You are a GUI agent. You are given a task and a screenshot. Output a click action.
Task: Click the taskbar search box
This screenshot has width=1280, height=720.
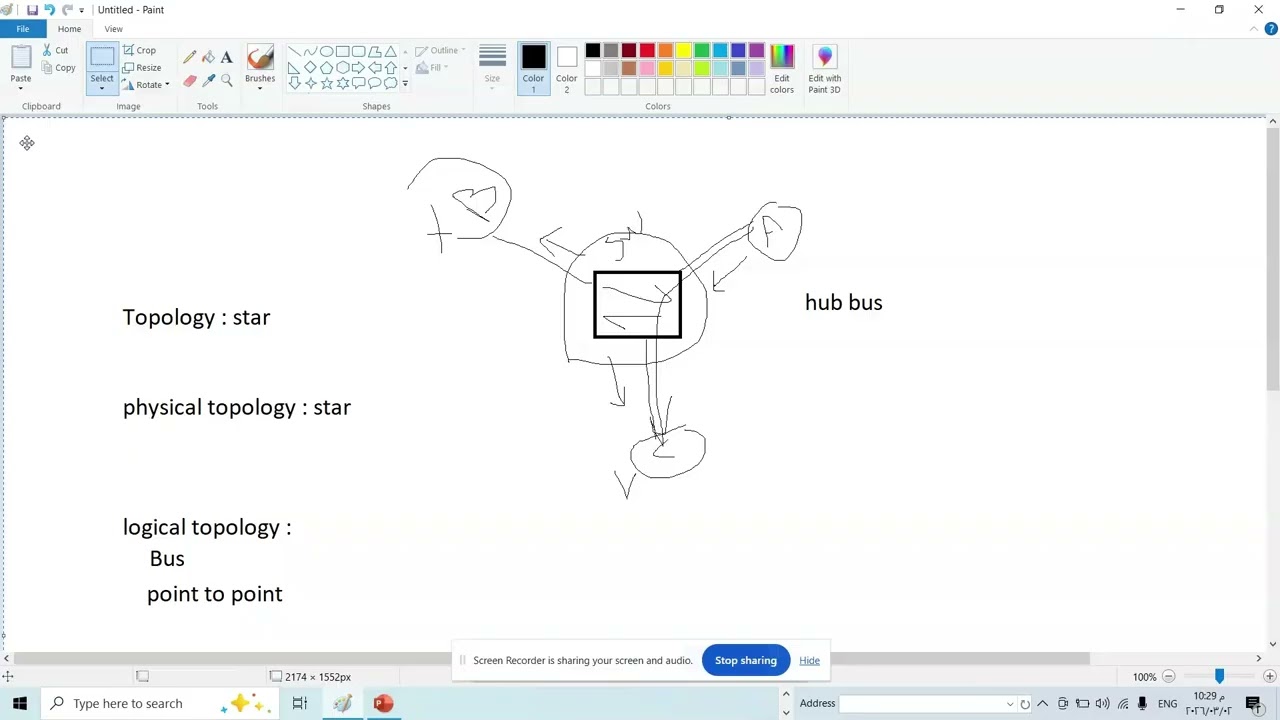[x=160, y=703]
